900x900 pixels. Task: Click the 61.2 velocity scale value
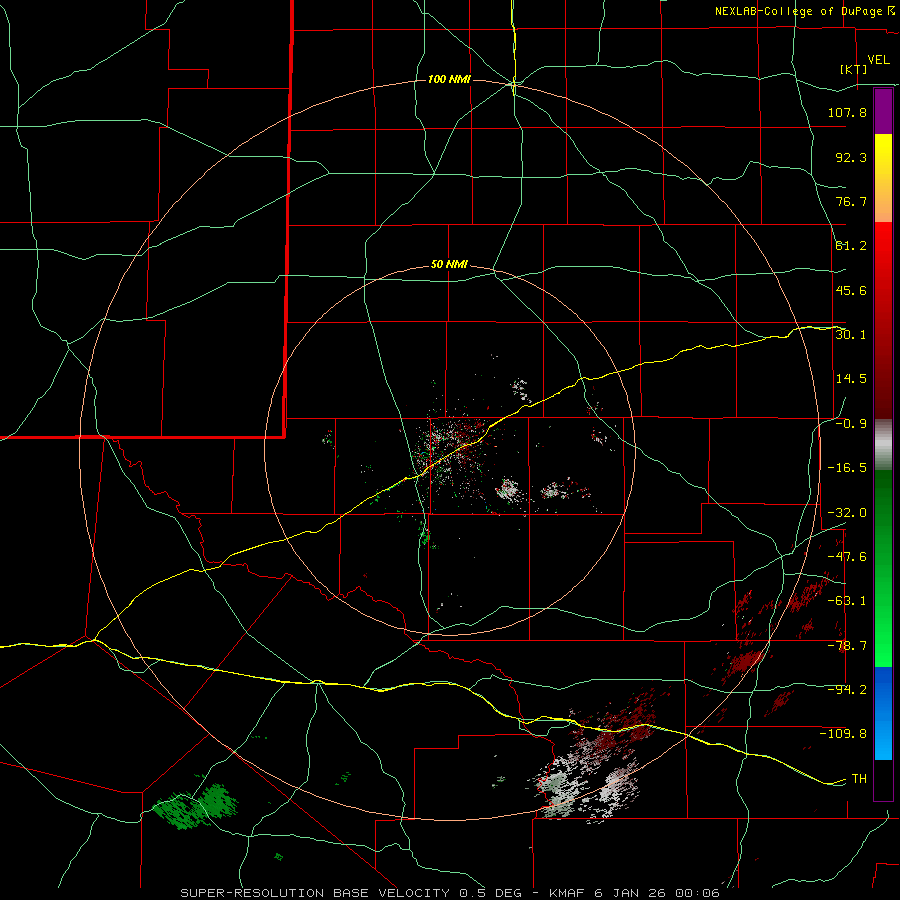coord(851,246)
